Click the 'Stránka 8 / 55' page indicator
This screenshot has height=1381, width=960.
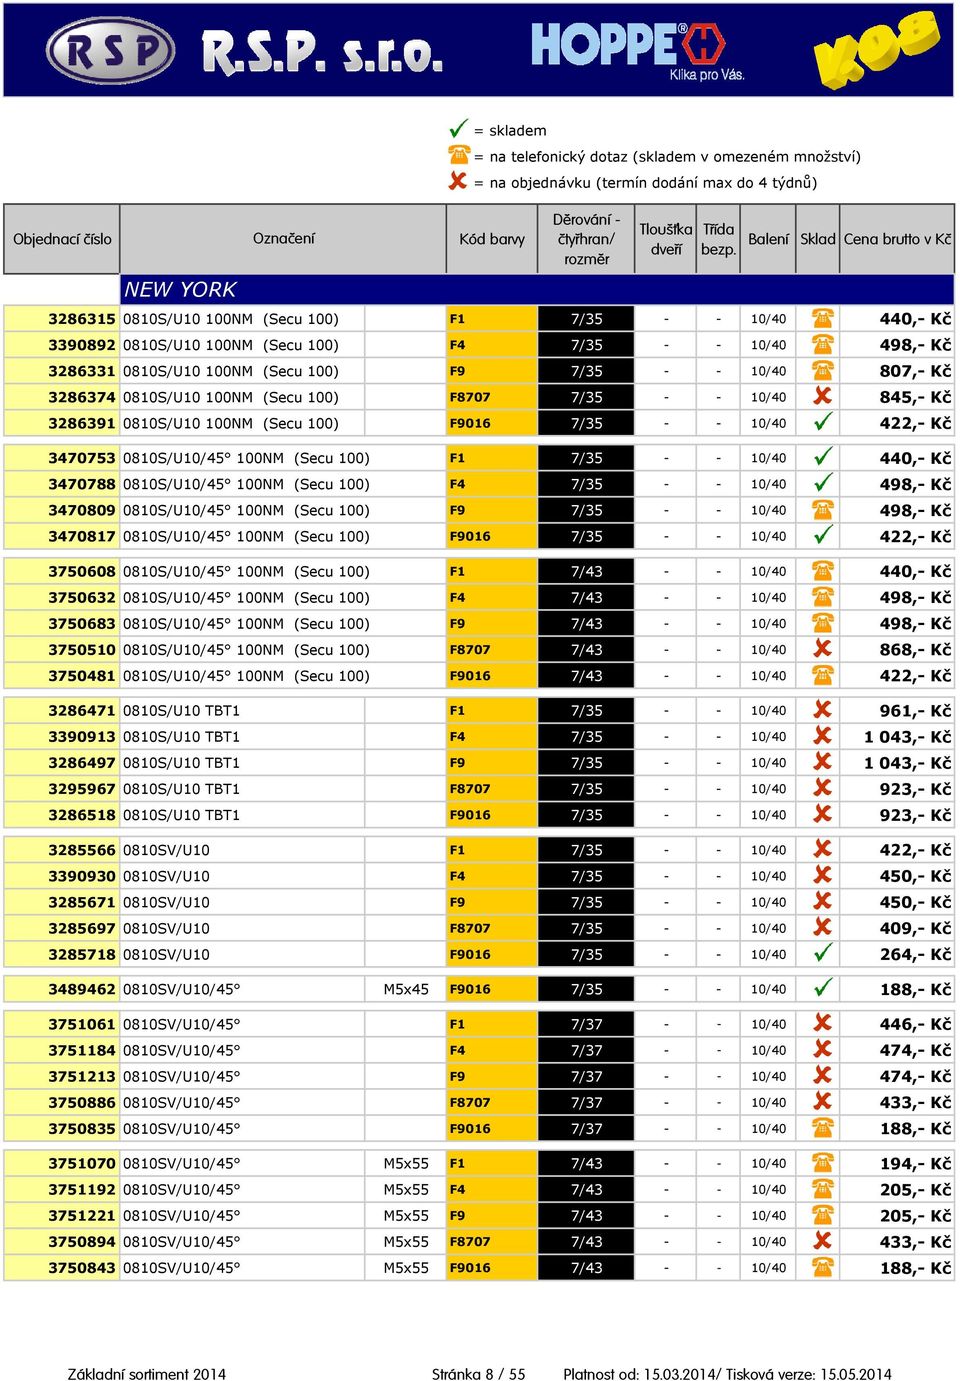pos(479,1373)
